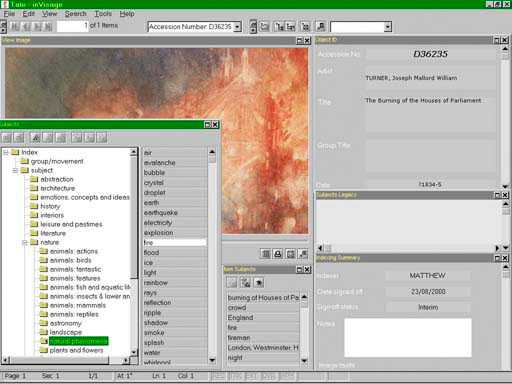Viewport: 512px width, 384px height.
Task: Select plants and flowers folder
Action: [x=76, y=350]
